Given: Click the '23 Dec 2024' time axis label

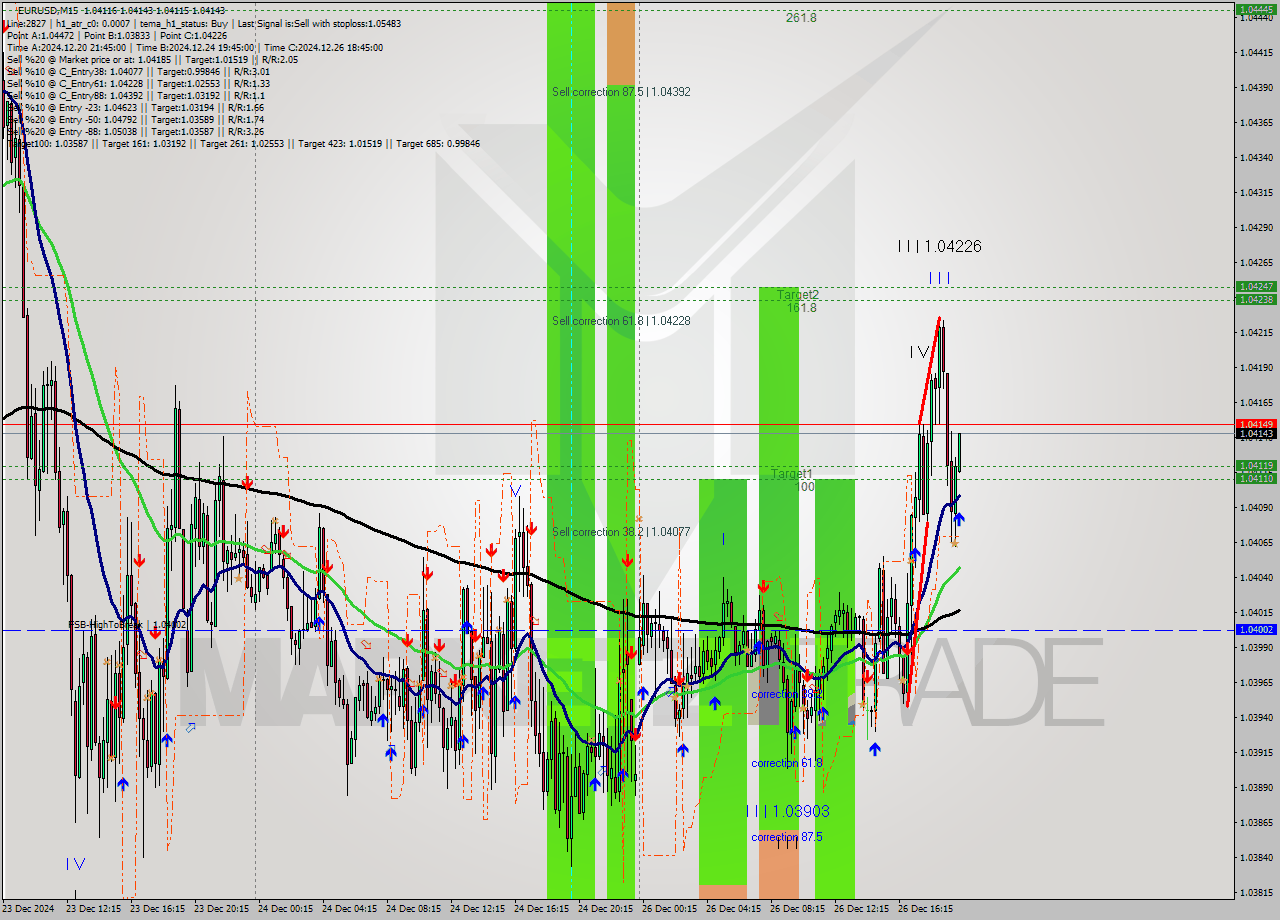Looking at the screenshot, I should point(28,909).
